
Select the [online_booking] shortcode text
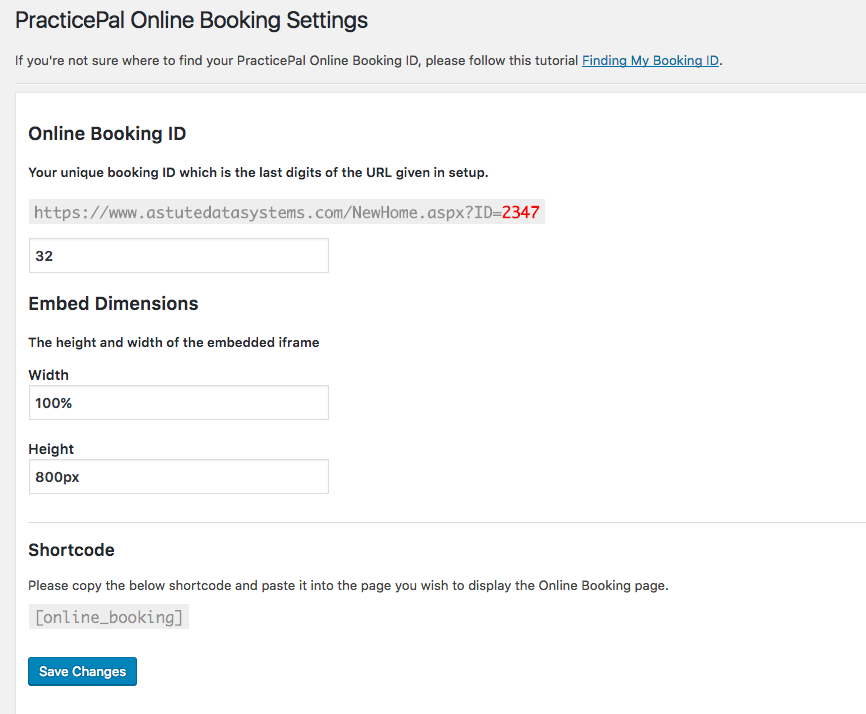tap(109, 617)
